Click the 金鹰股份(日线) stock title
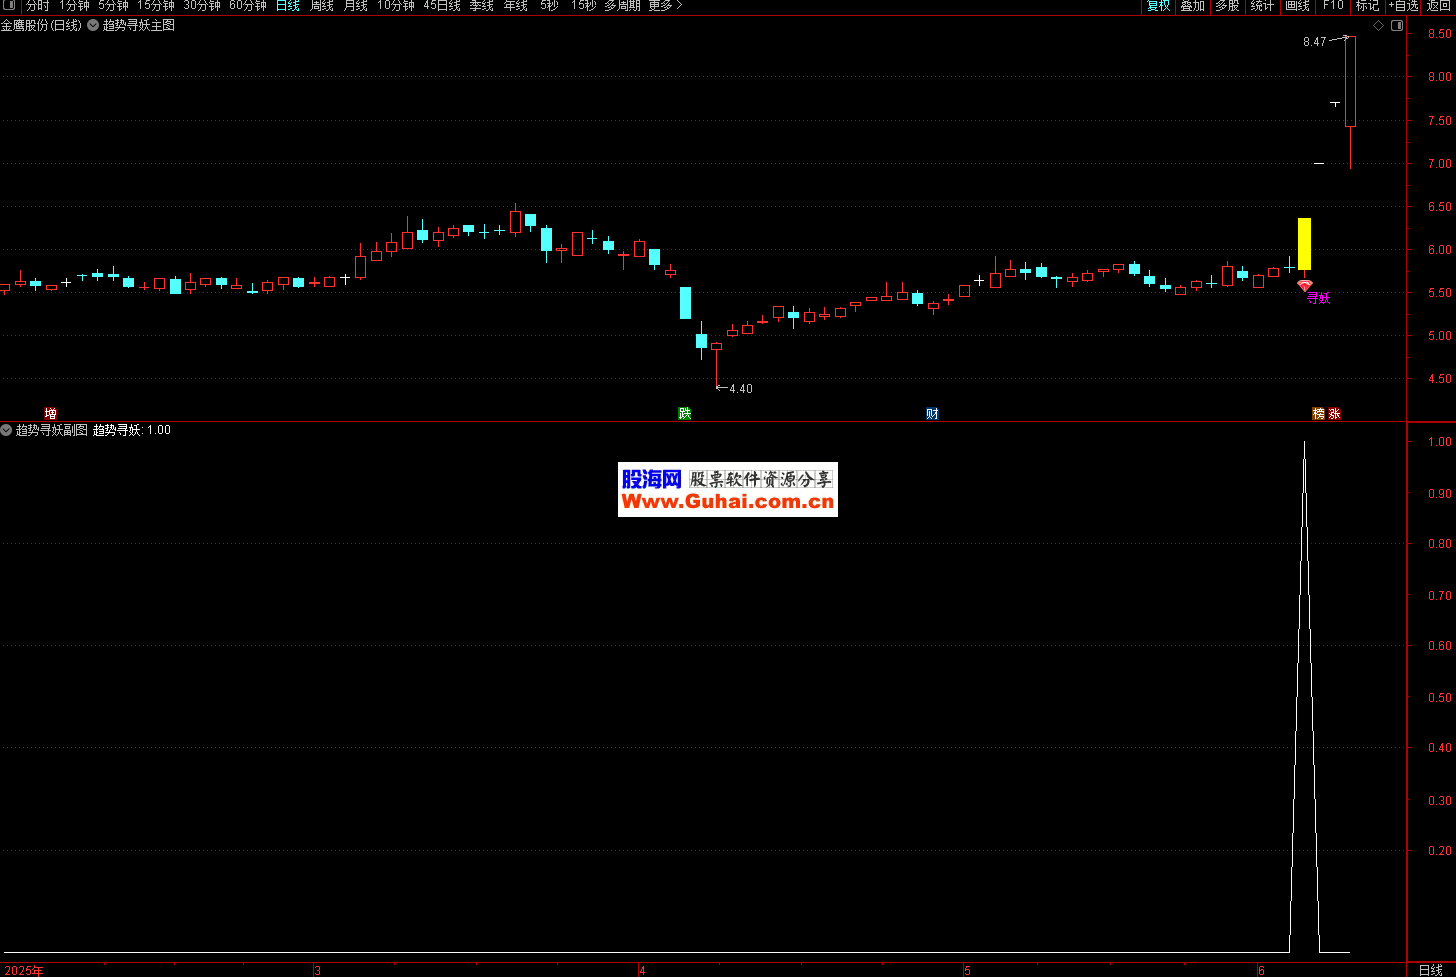The width and height of the screenshot is (1456, 977). 41,25
